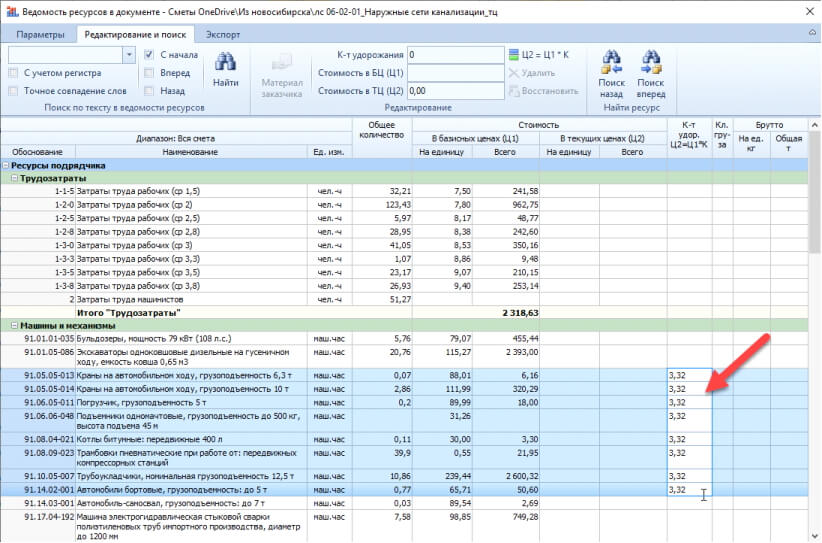Enable the Вперед checkbox

click(x=149, y=73)
